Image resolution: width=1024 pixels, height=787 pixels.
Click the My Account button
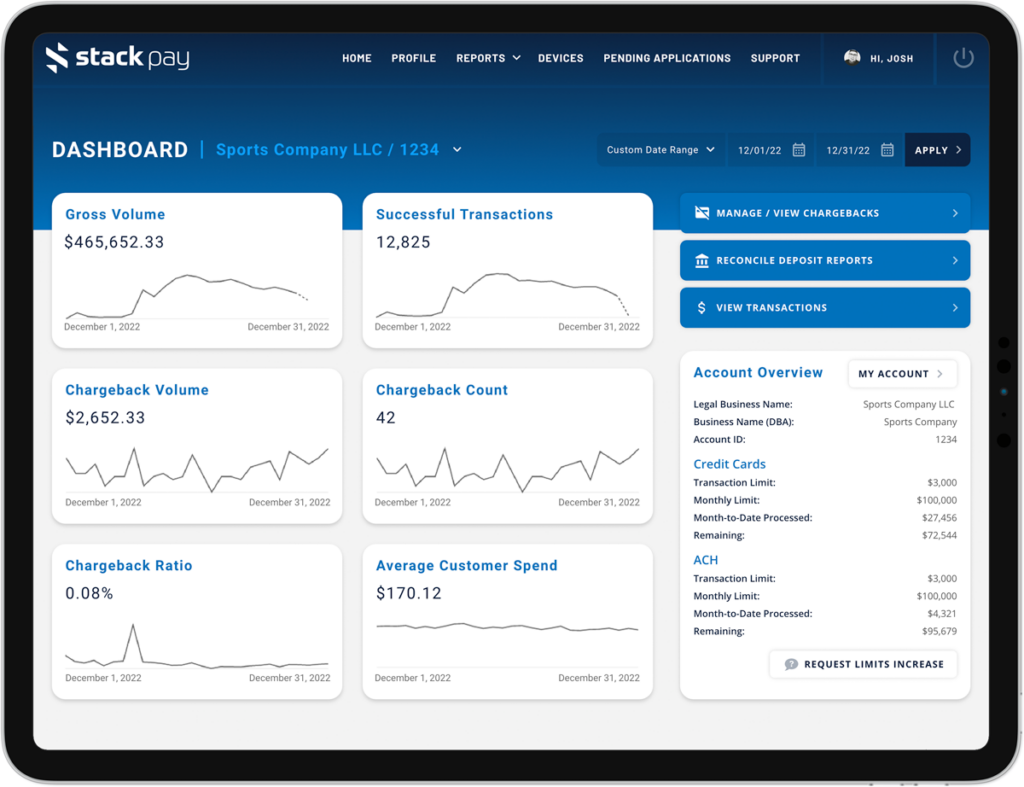tap(901, 374)
